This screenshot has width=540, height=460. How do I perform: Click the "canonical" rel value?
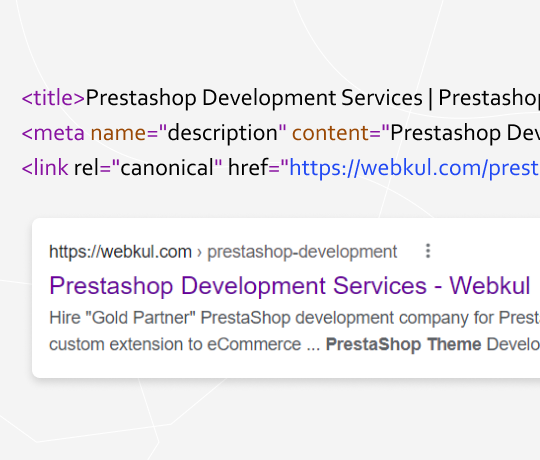coord(167,168)
